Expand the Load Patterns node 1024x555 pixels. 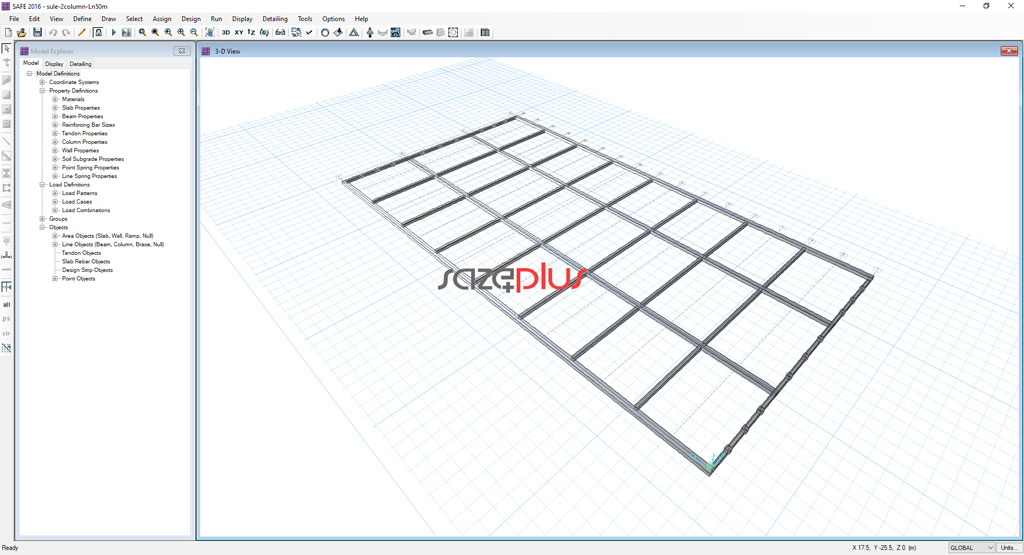55,193
